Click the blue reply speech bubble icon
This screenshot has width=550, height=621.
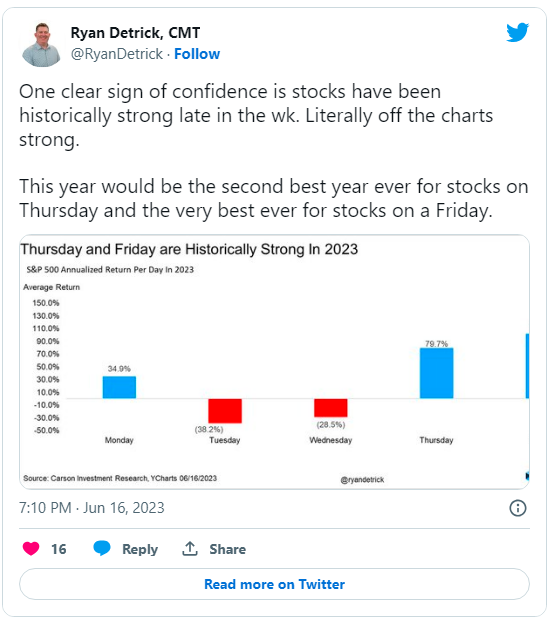pos(102,548)
